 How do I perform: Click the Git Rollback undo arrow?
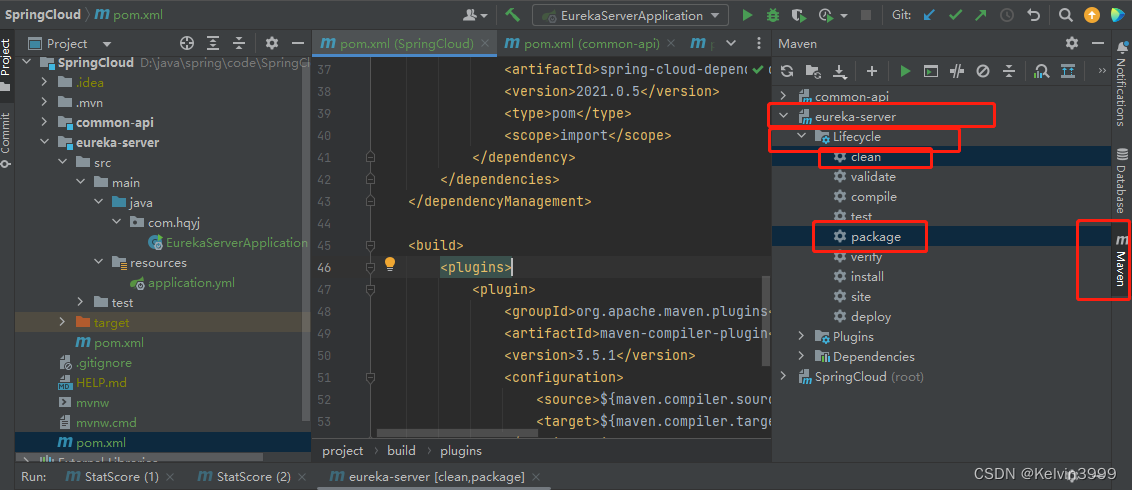(x=1033, y=15)
